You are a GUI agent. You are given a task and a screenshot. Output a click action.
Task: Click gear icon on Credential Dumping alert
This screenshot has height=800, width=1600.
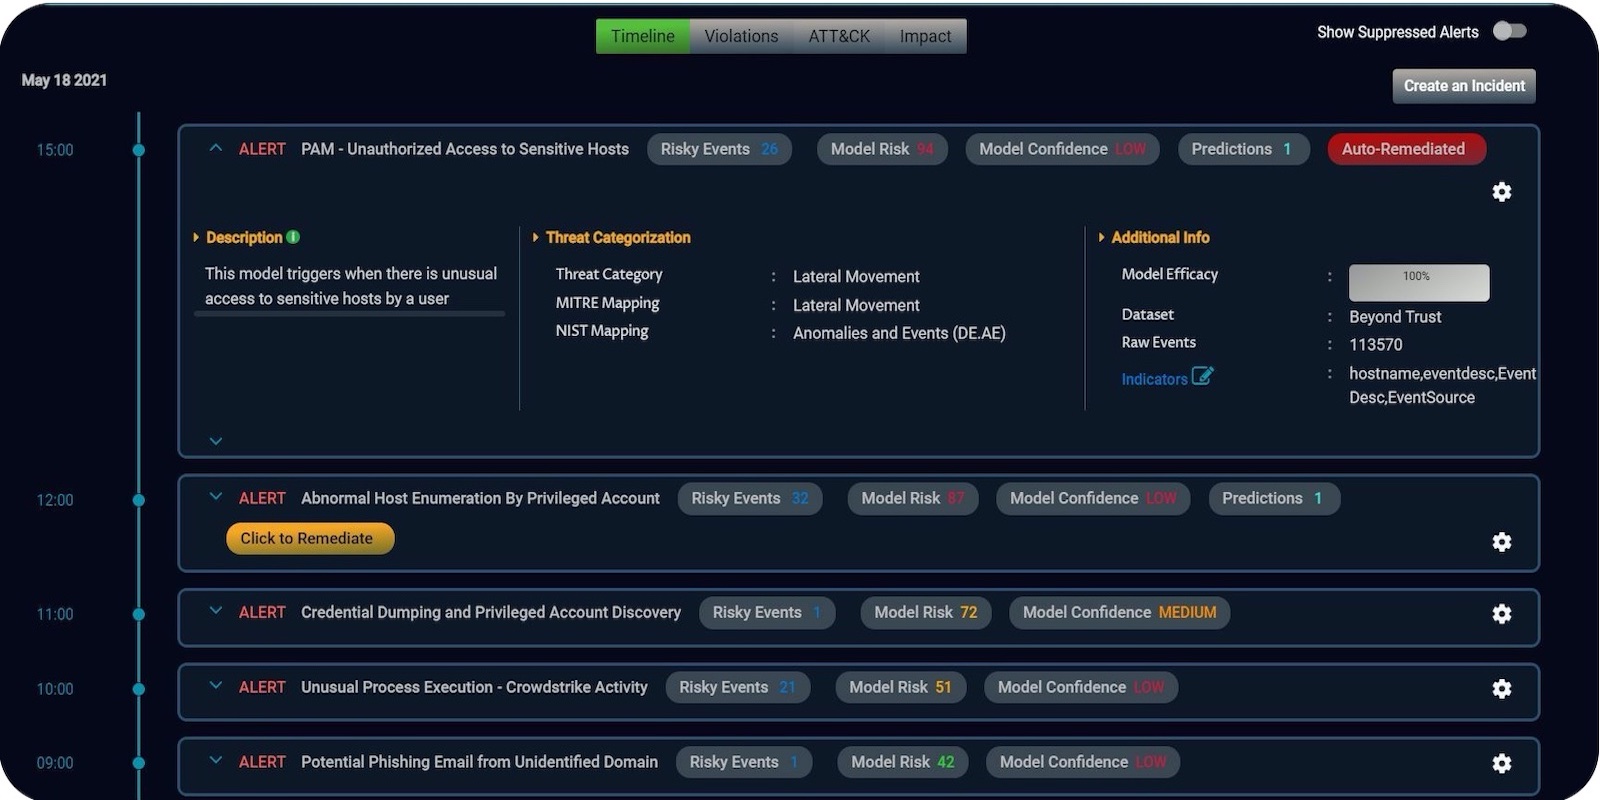(x=1501, y=614)
